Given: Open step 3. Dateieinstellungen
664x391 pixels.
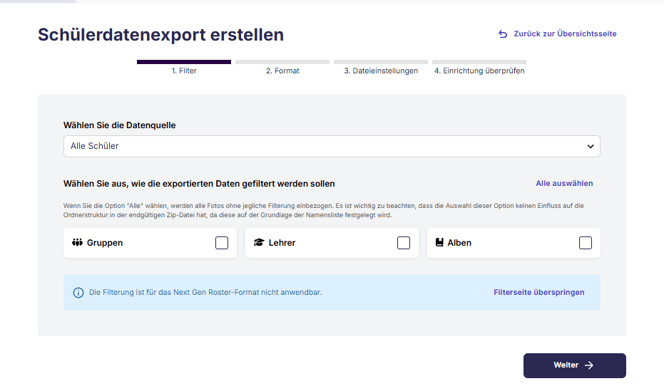Looking at the screenshot, I should tap(381, 67).
